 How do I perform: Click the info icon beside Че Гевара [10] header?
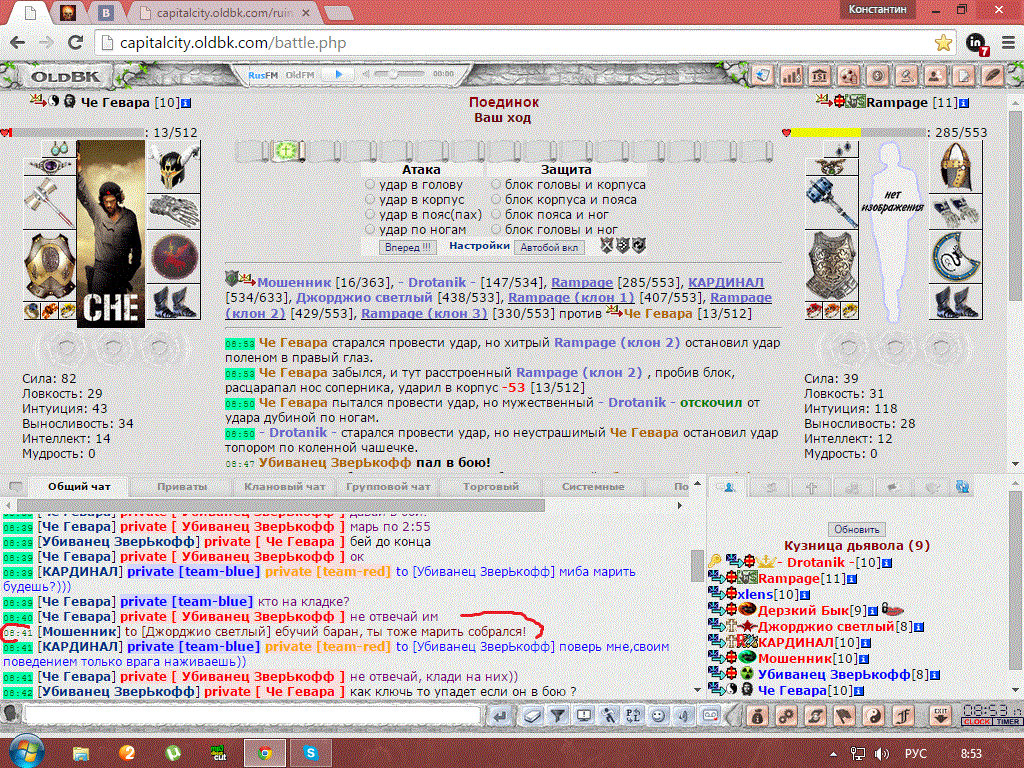tap(186, 103)
